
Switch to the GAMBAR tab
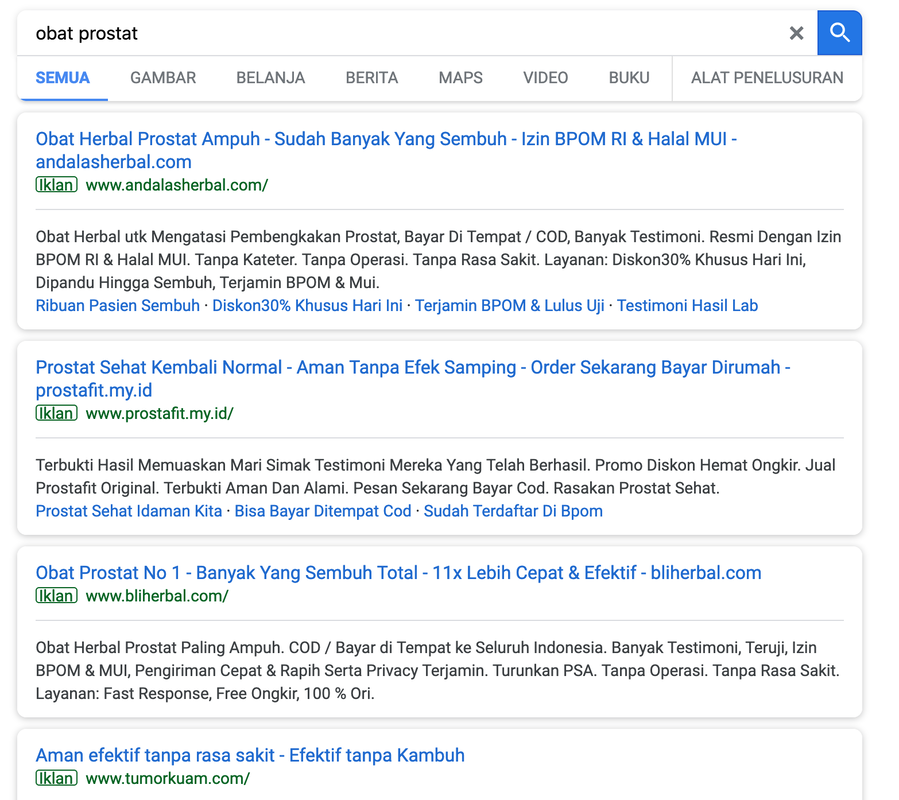(x=163, y=78)
